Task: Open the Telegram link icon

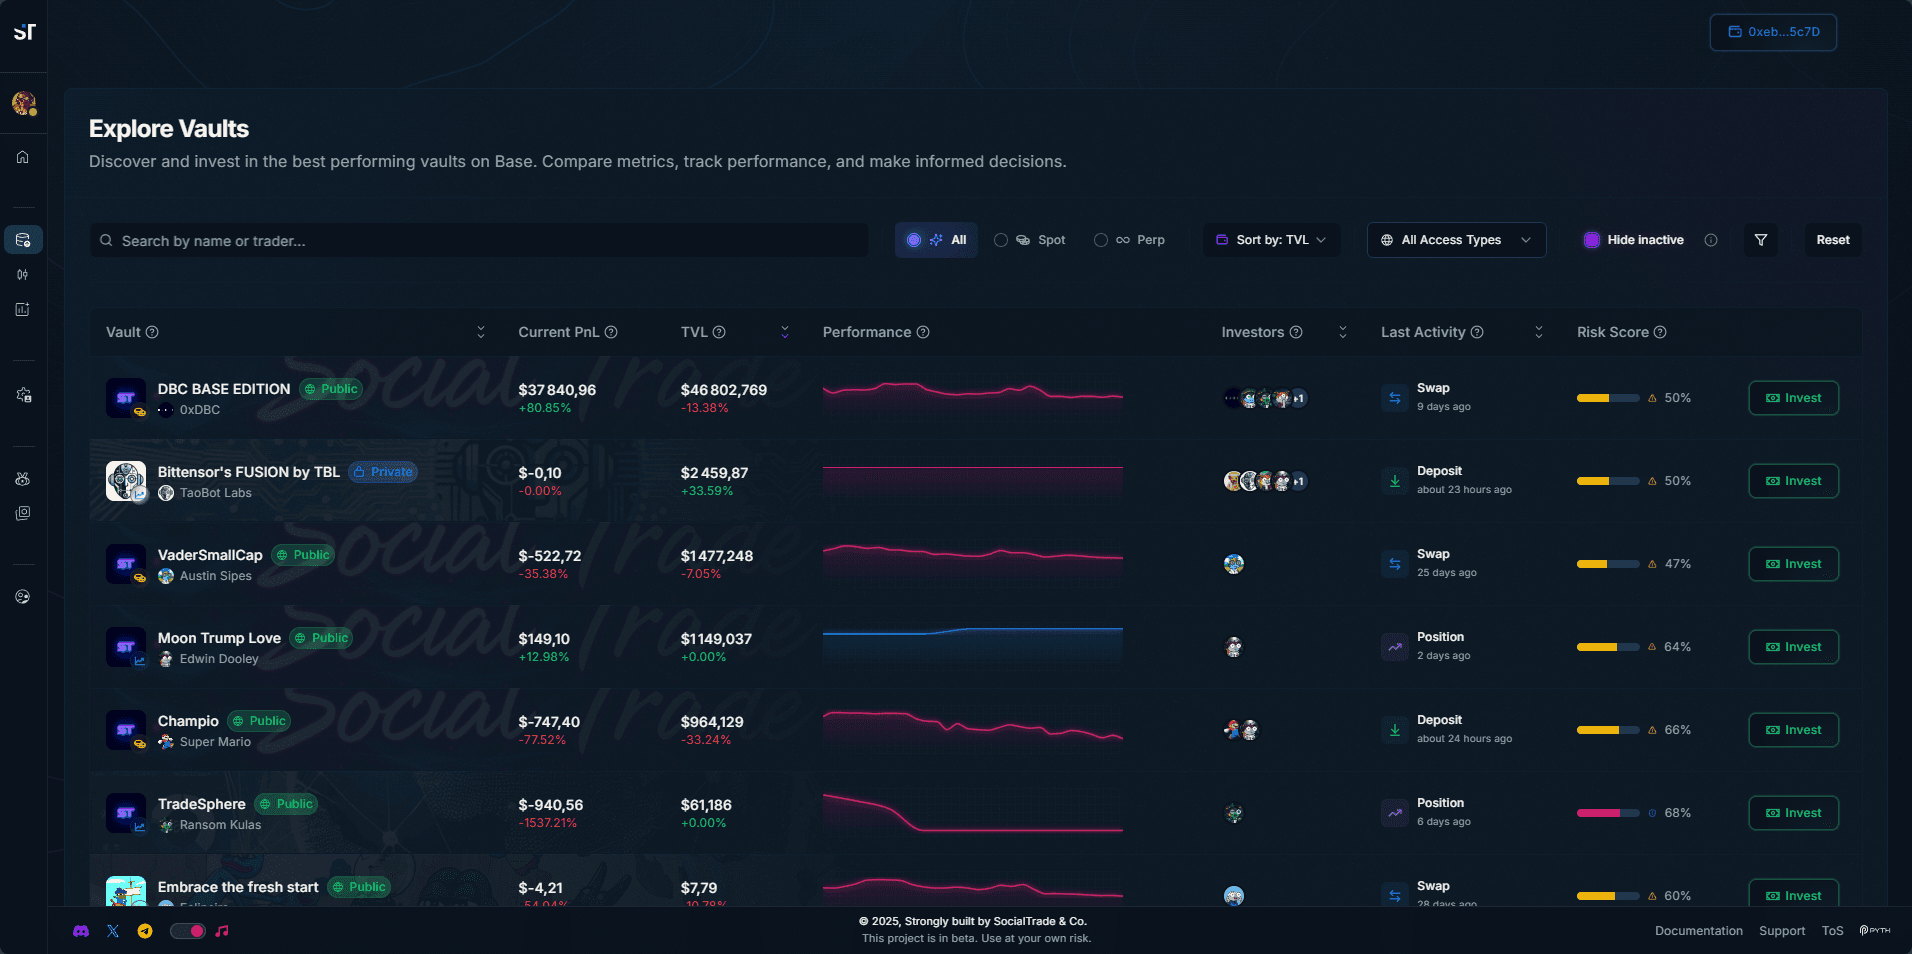Action: [x=145, y=931]
